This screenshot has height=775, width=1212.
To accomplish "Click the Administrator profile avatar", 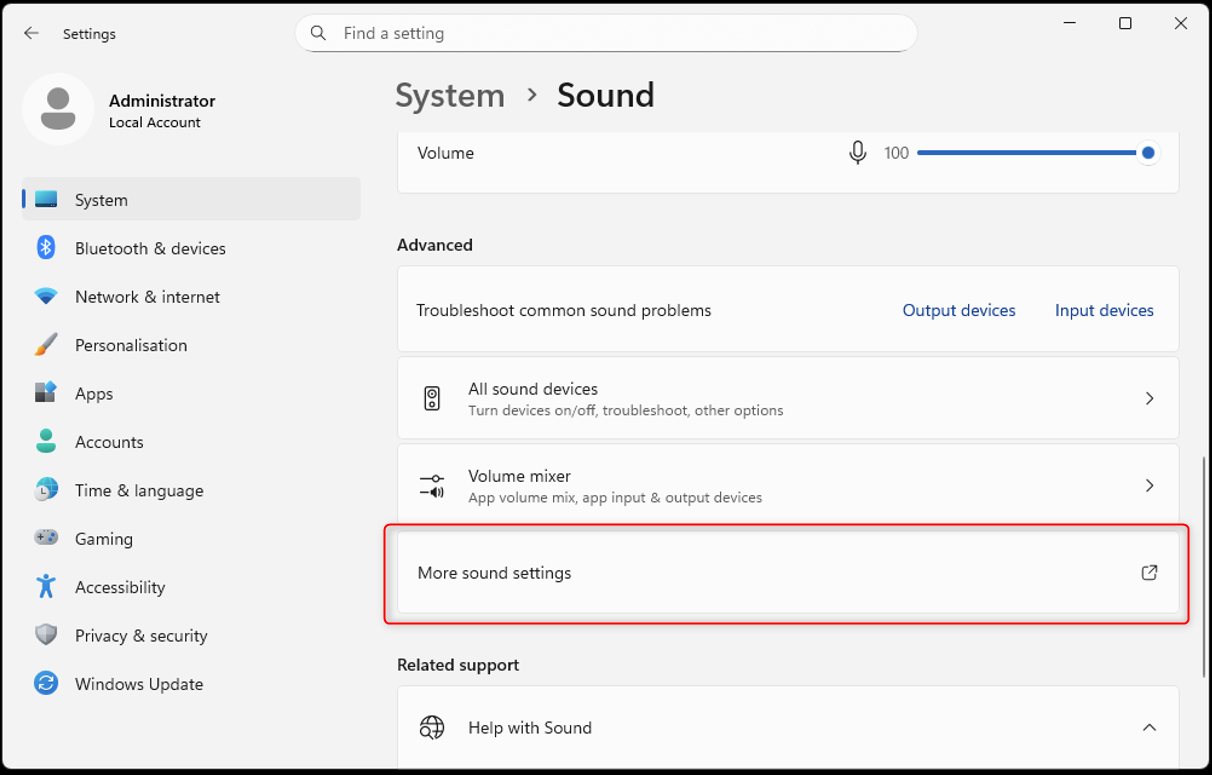I will click(x=58, y=109).
